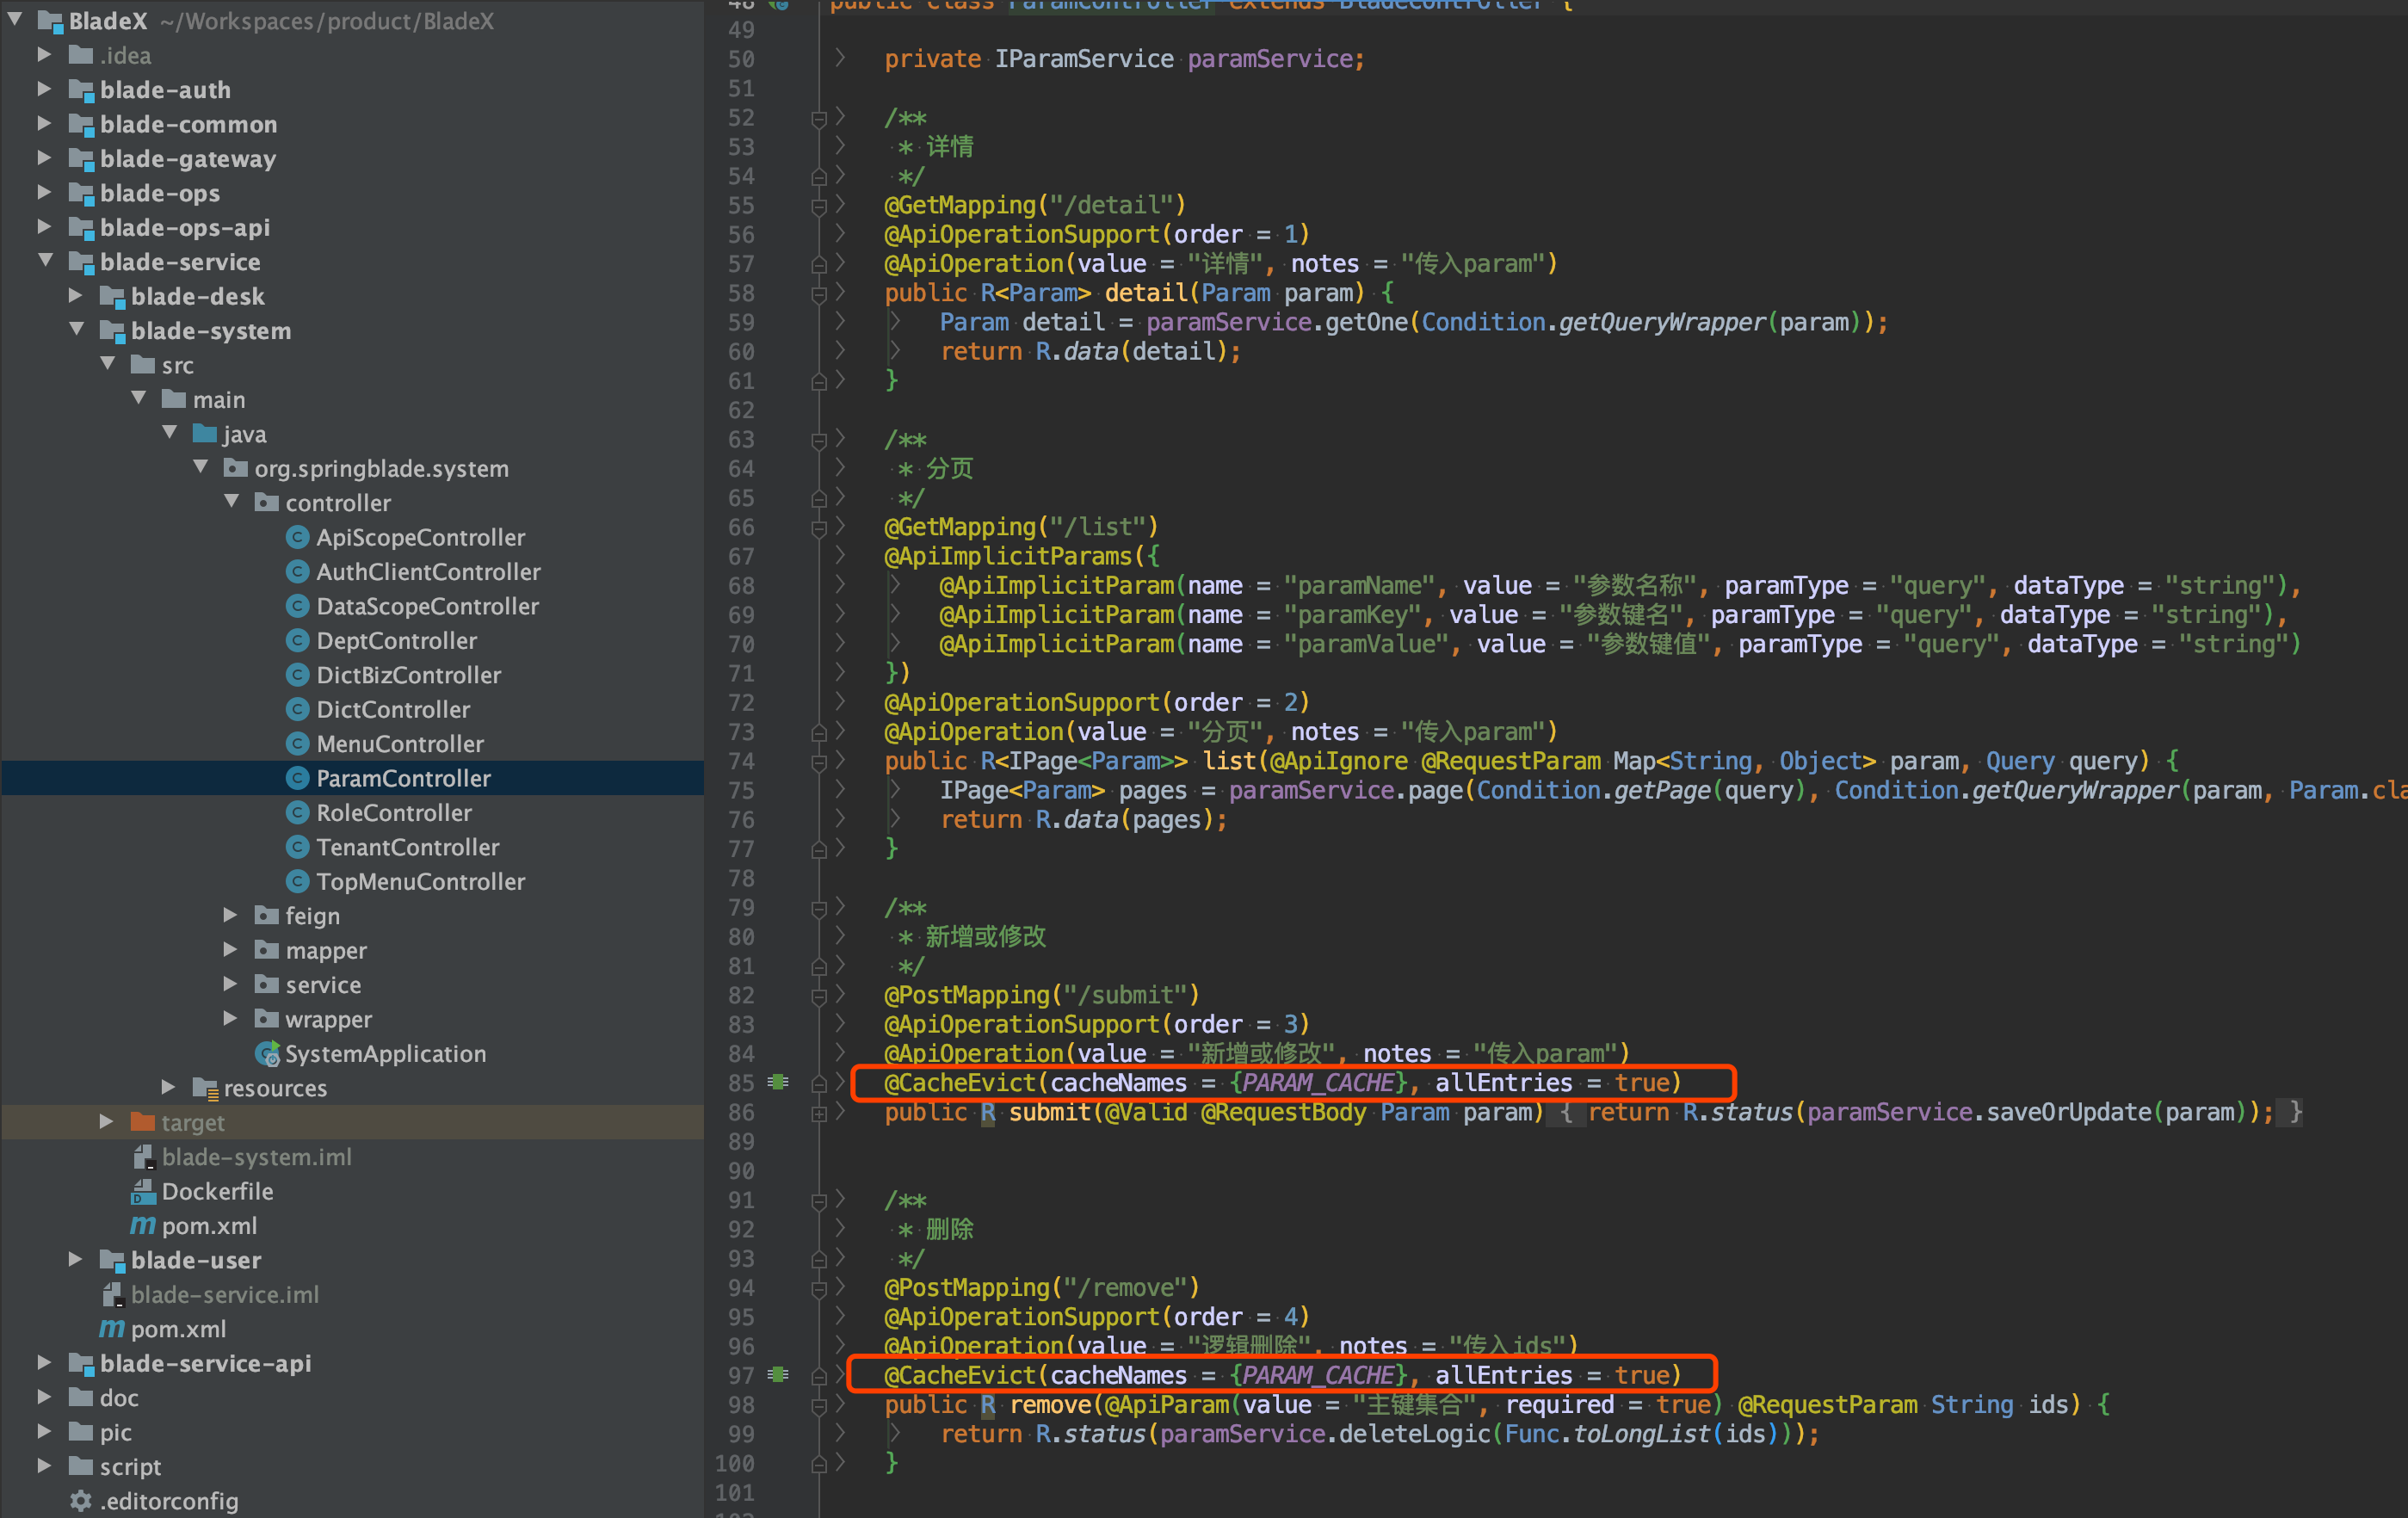Expand the .idea folder arrow

click(44, 55)
